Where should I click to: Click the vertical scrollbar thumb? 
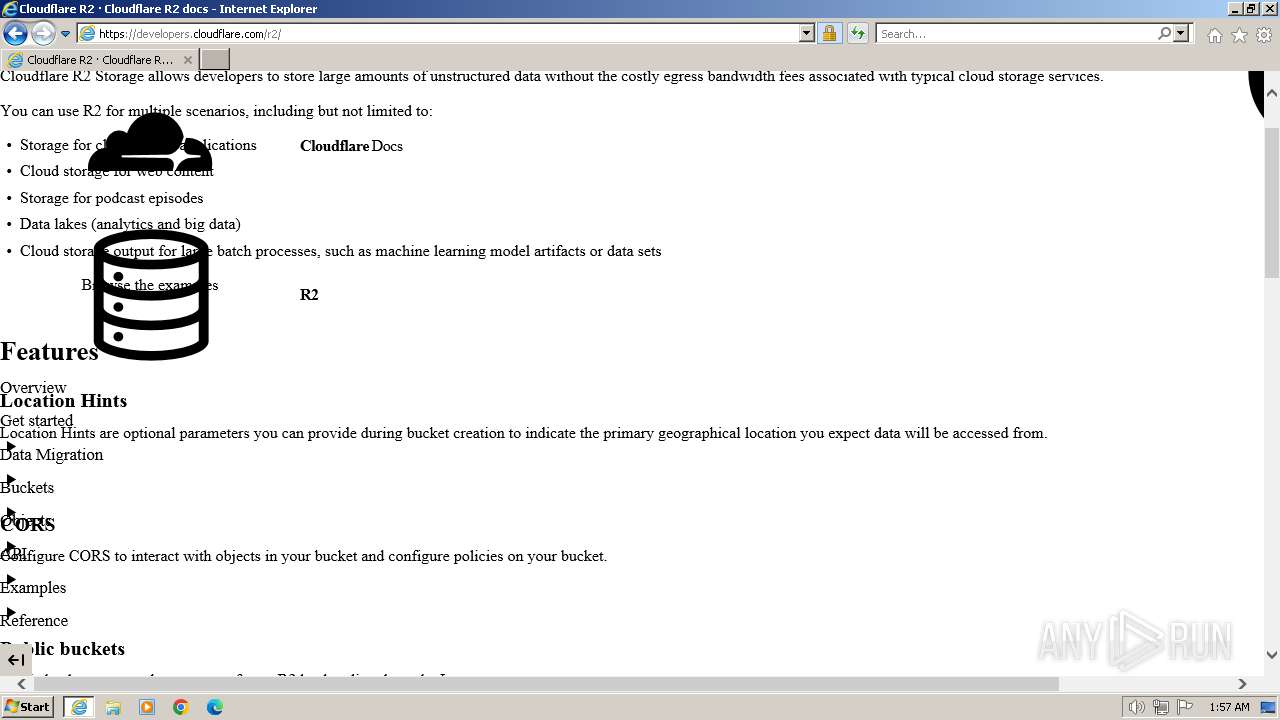coord(1271,203)
